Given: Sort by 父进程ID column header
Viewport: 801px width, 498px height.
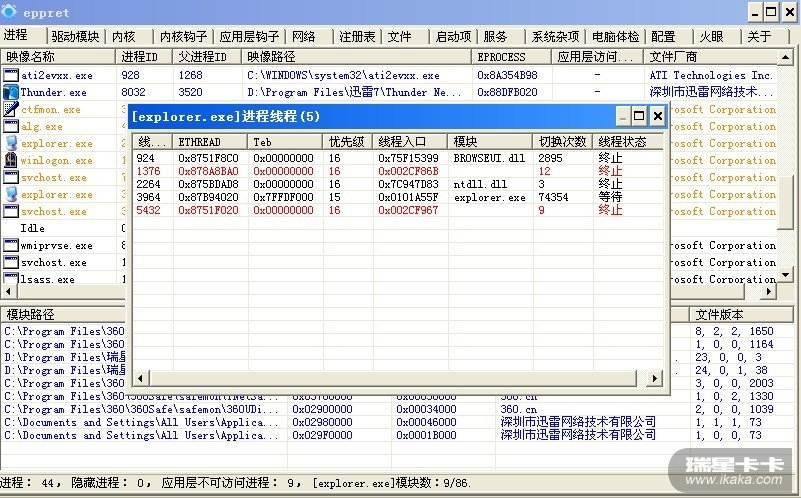Looking at the screenshot, I should point(206,57).
